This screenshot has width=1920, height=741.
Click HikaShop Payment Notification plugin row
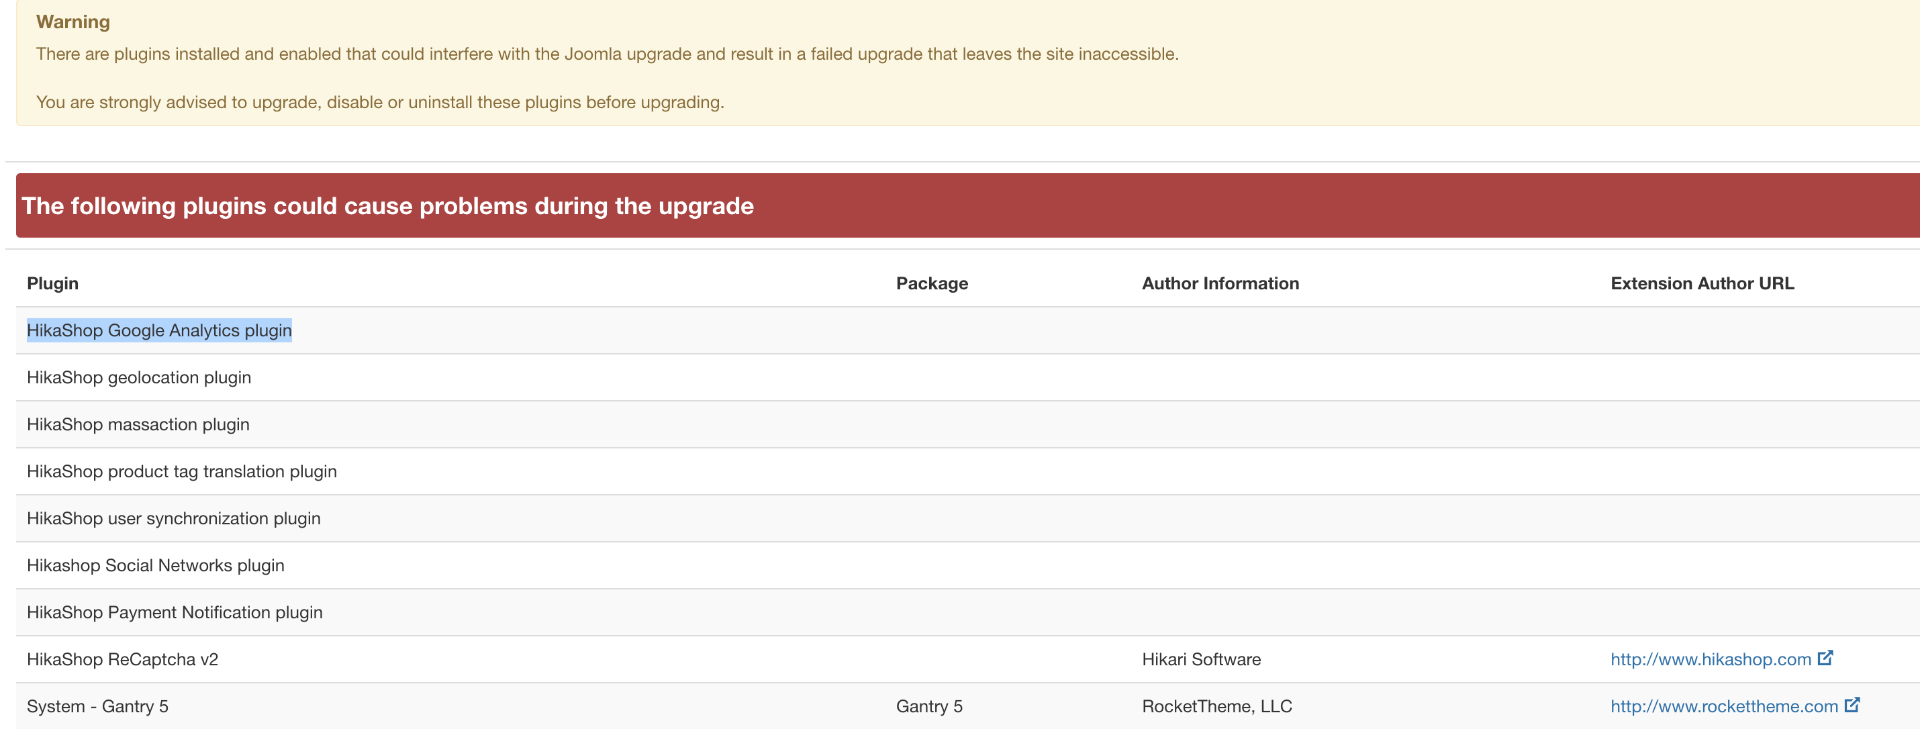click(x=175, y=613)
